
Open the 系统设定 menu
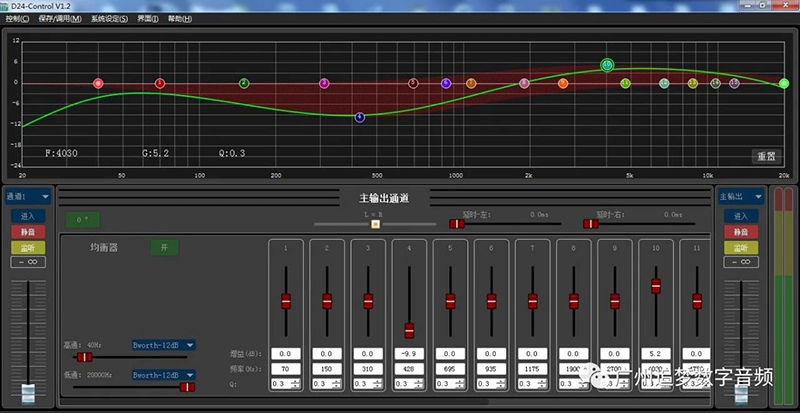[109, 19]
